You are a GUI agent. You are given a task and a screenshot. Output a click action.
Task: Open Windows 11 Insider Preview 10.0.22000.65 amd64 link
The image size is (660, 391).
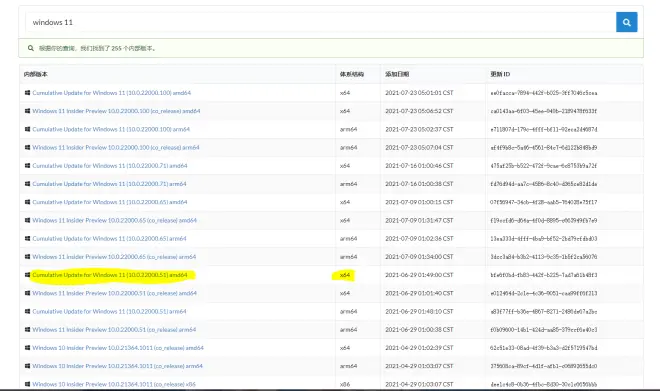[x=114, y=220]
